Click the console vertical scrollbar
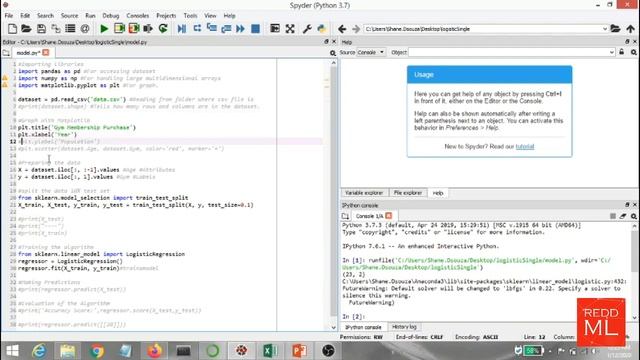The image size is (640, 360). (x=634, y=271)
